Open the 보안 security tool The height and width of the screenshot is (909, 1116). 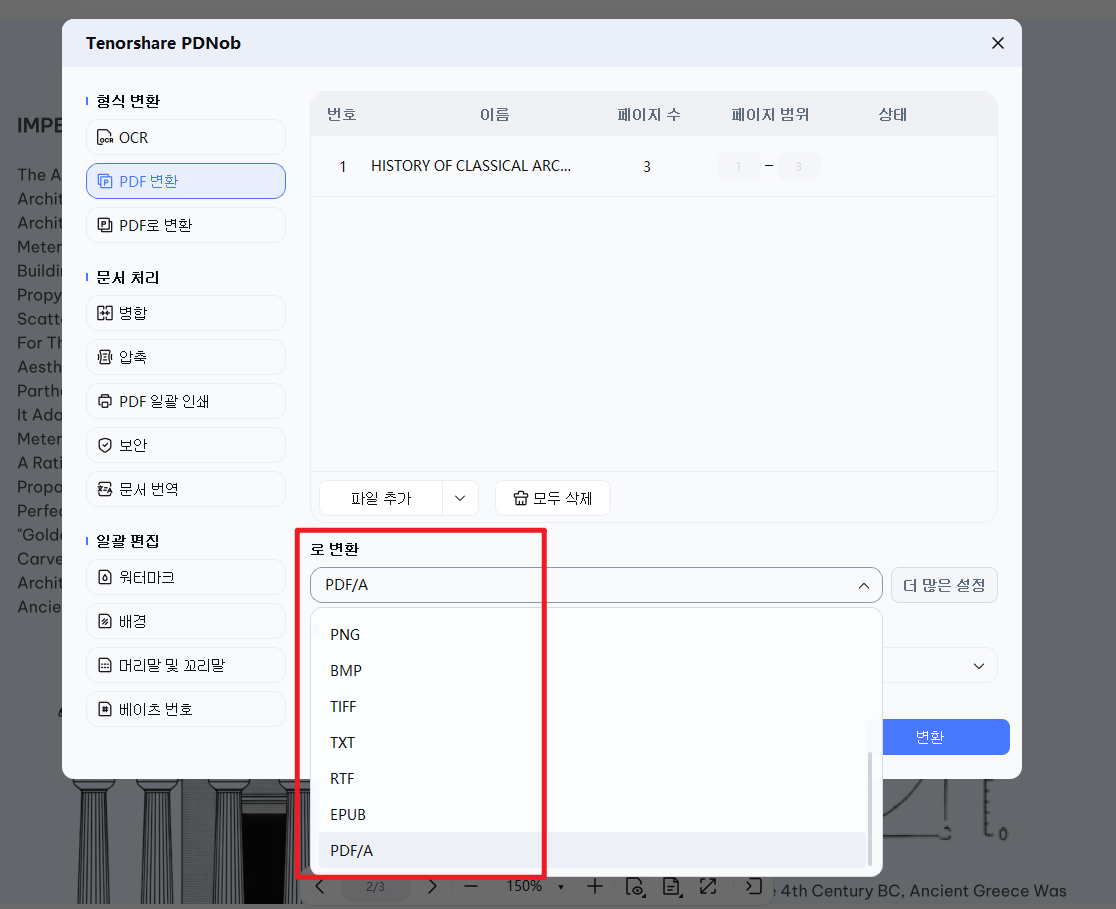click(x=186, y=446)
